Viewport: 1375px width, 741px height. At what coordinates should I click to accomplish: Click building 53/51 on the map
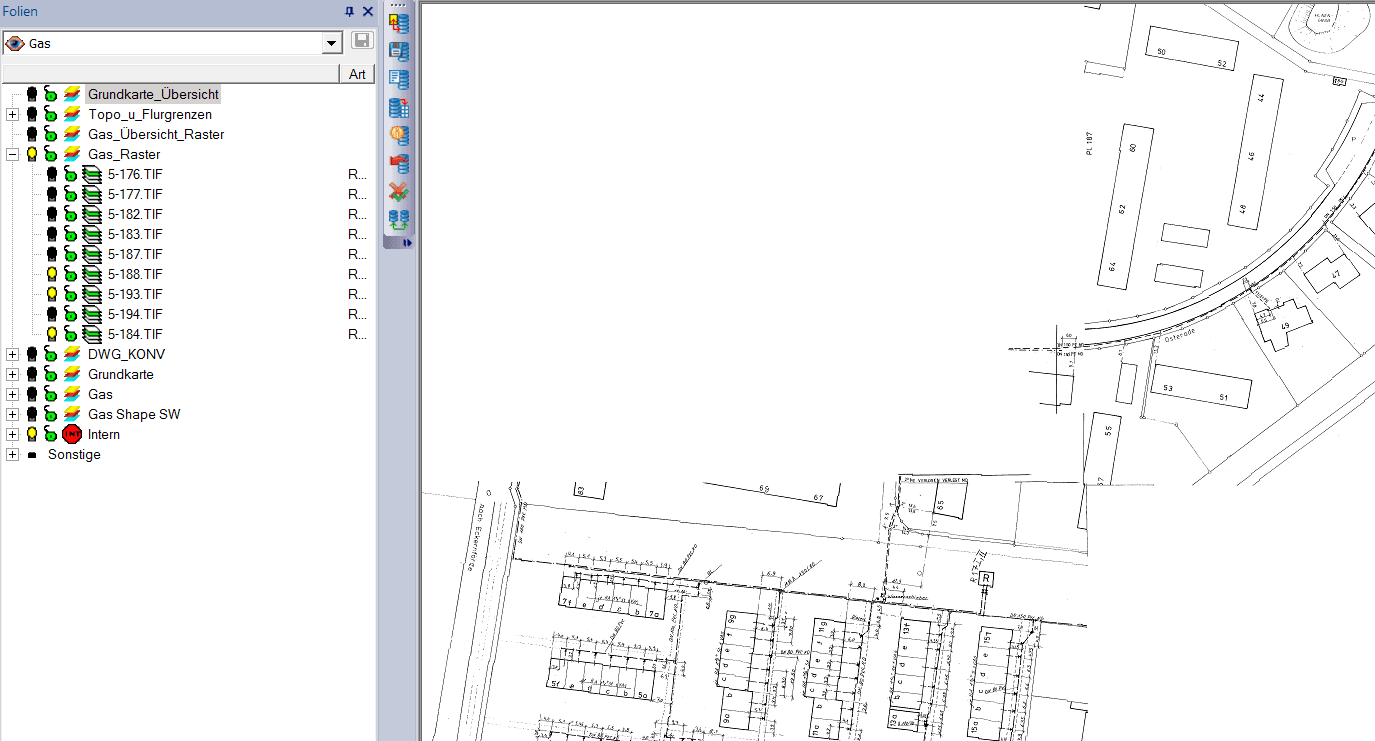(1202, 385)
